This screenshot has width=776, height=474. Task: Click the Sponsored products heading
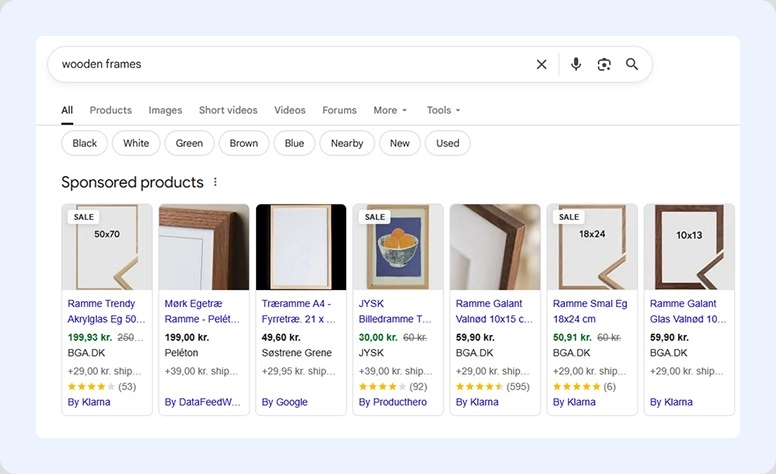[132, 182]
